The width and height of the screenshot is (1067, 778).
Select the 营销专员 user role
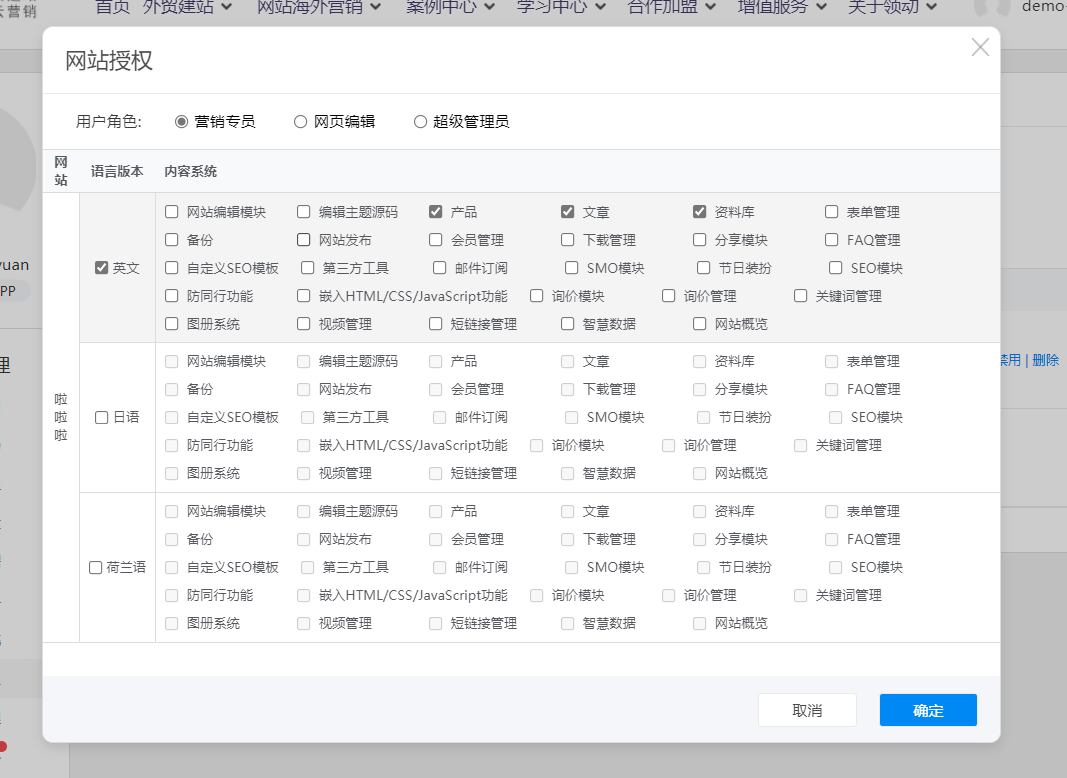(182, 122)
